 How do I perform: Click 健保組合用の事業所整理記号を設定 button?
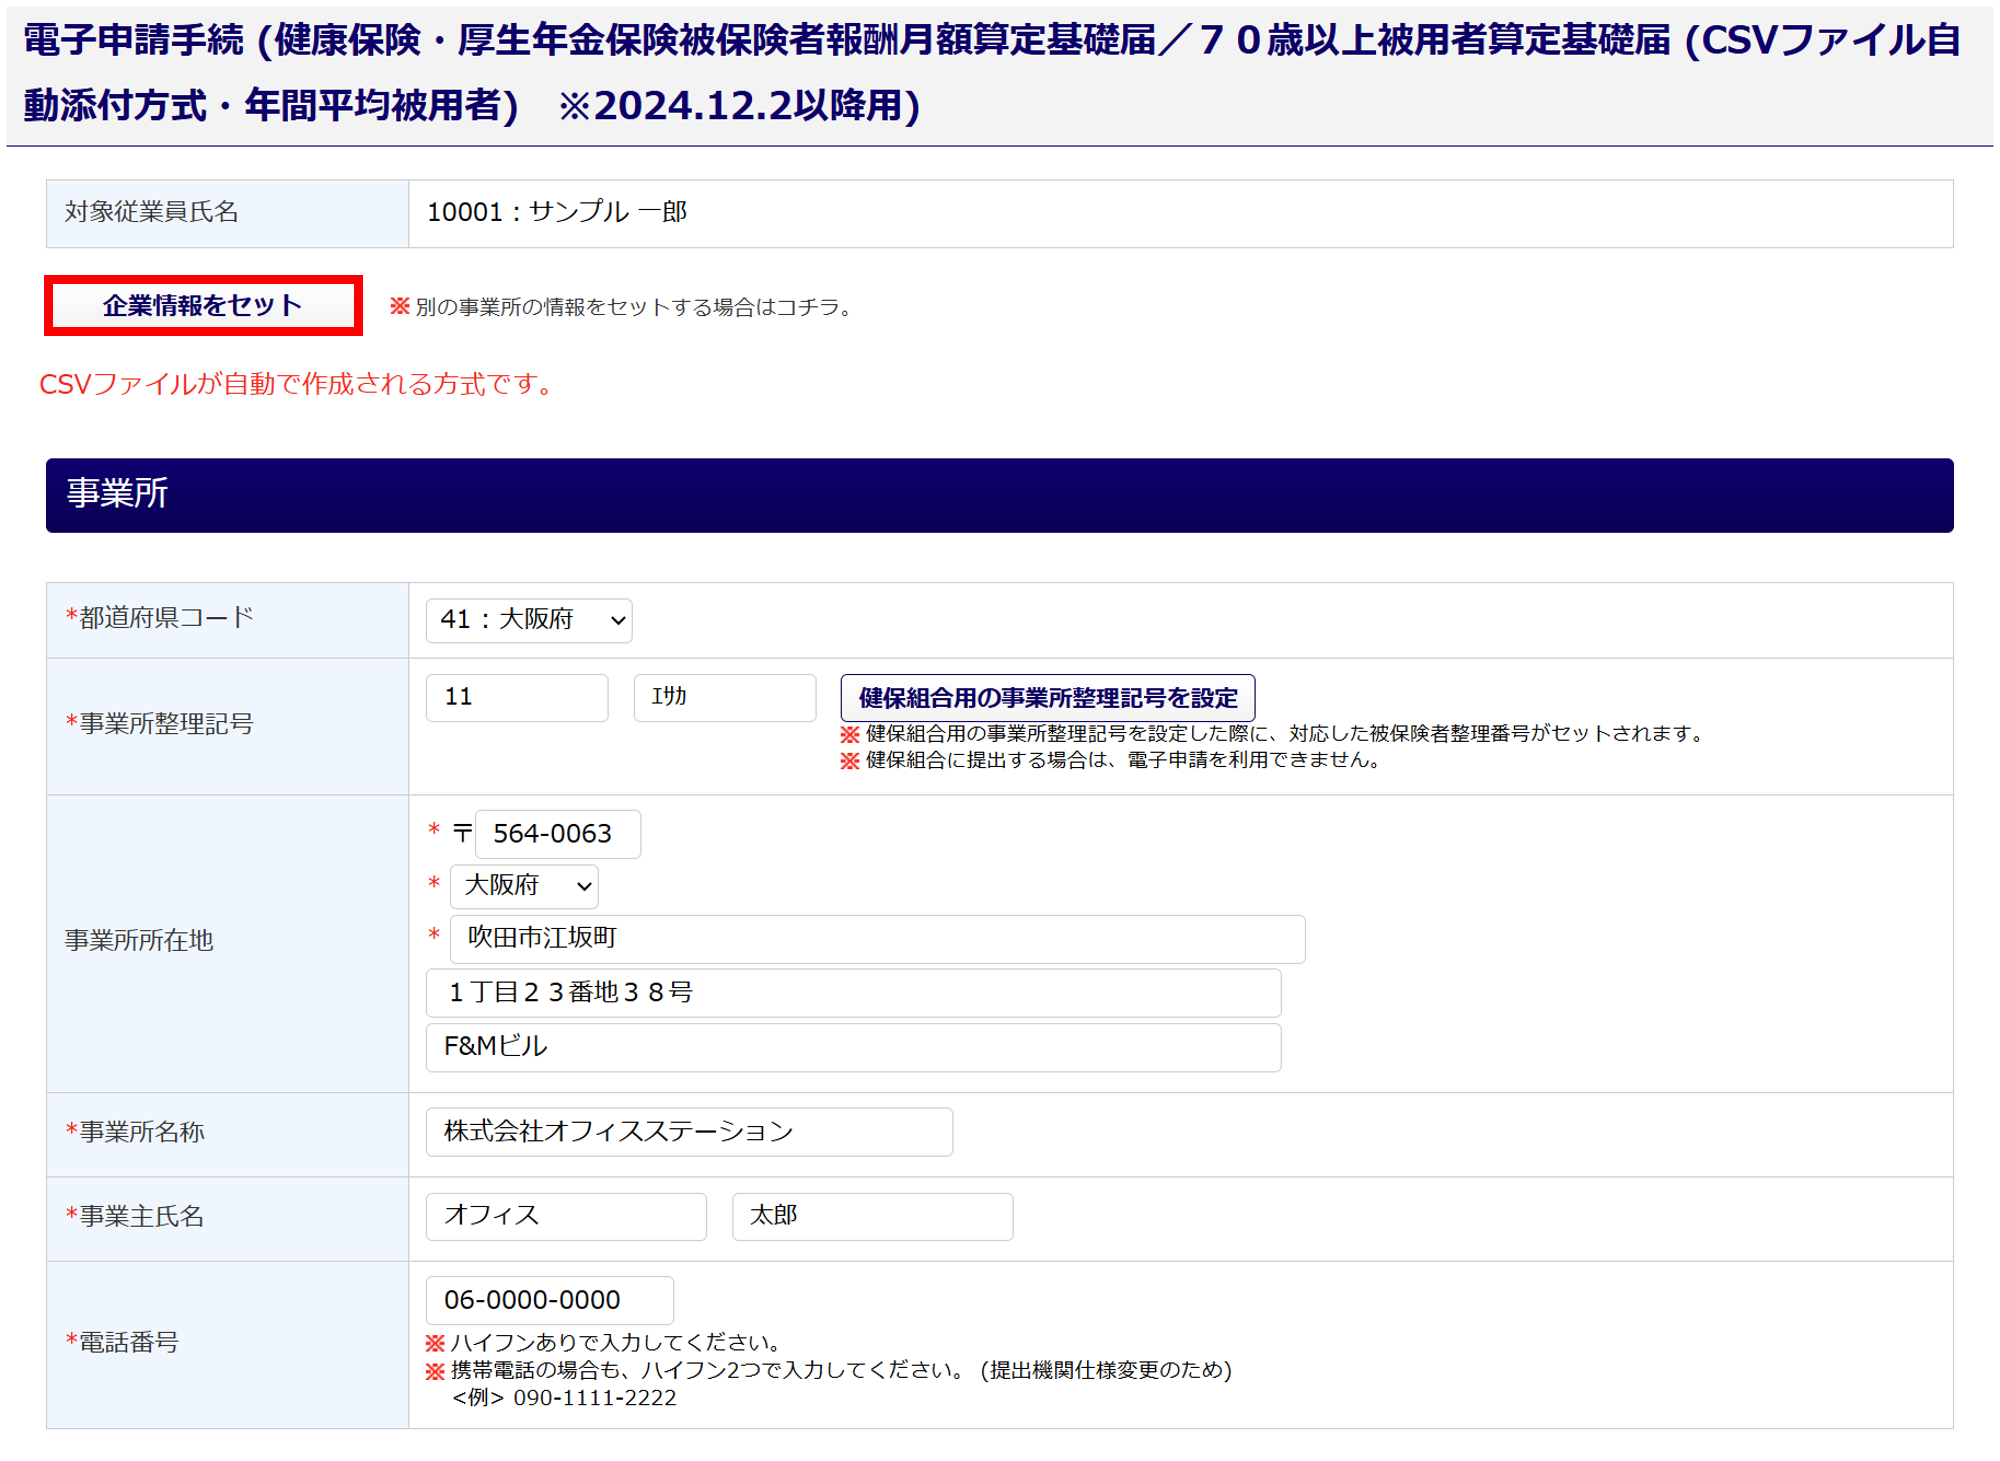(1047, 698)
